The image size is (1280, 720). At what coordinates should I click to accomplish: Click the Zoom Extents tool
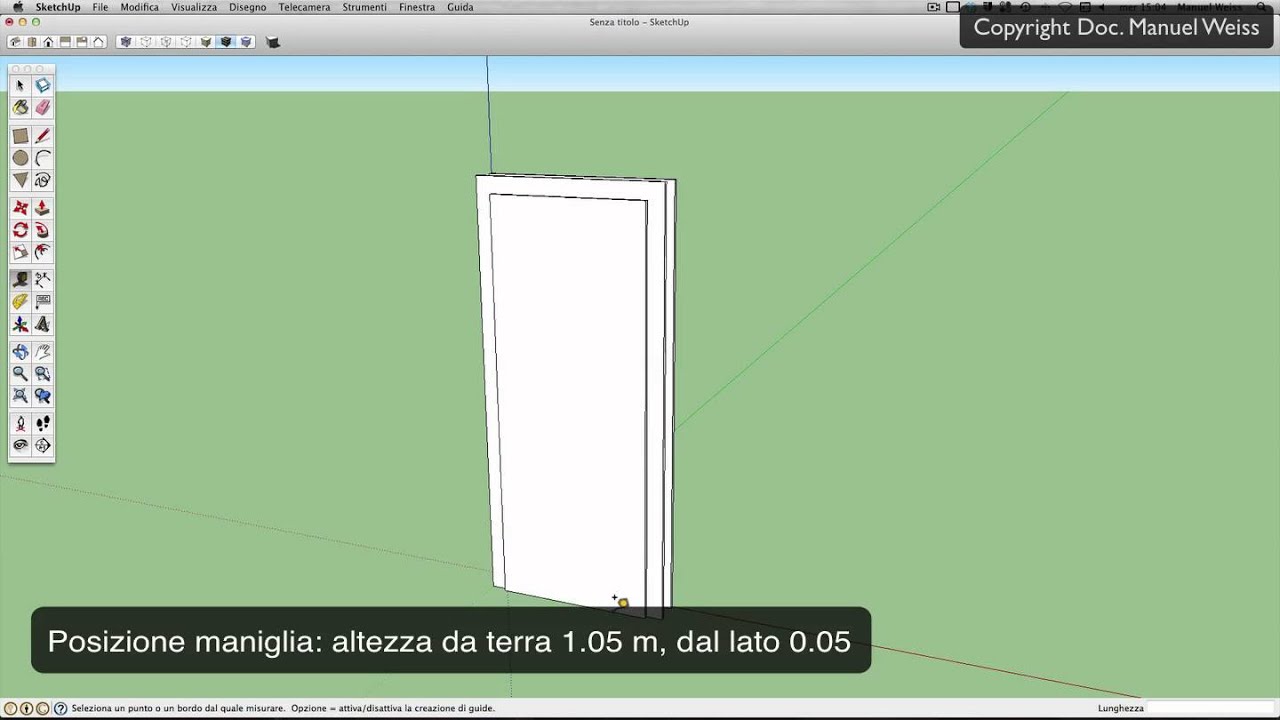20,396
